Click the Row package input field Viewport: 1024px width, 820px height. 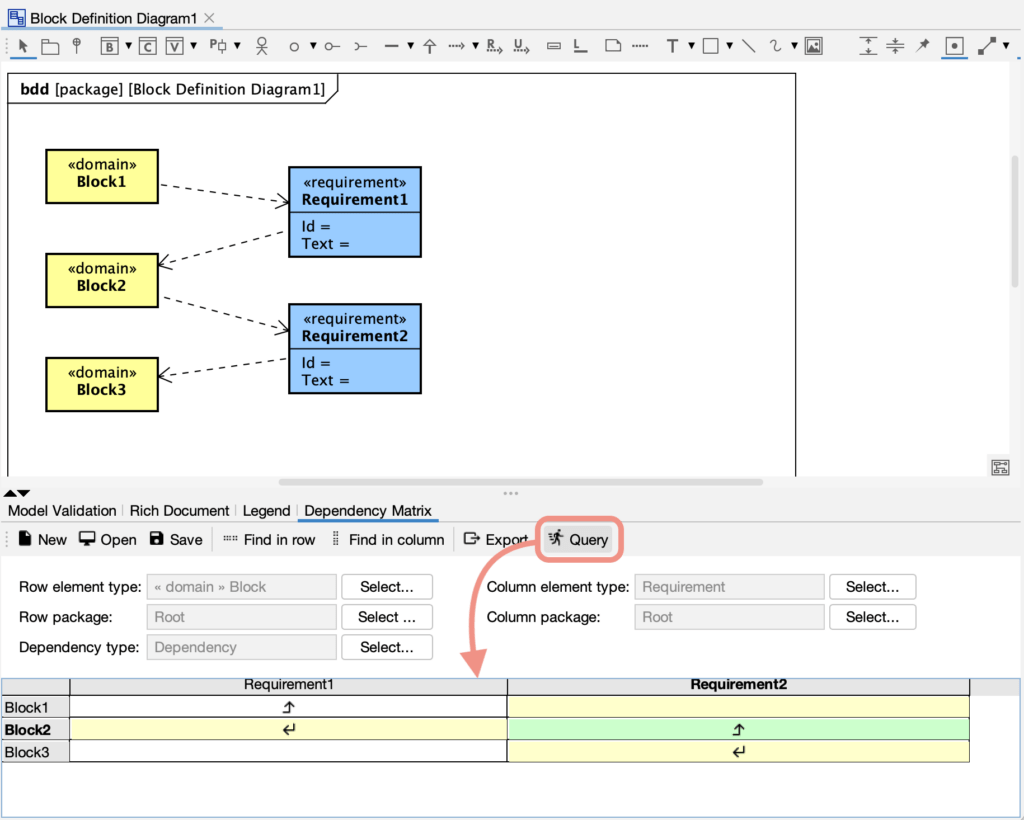(240, 617)
